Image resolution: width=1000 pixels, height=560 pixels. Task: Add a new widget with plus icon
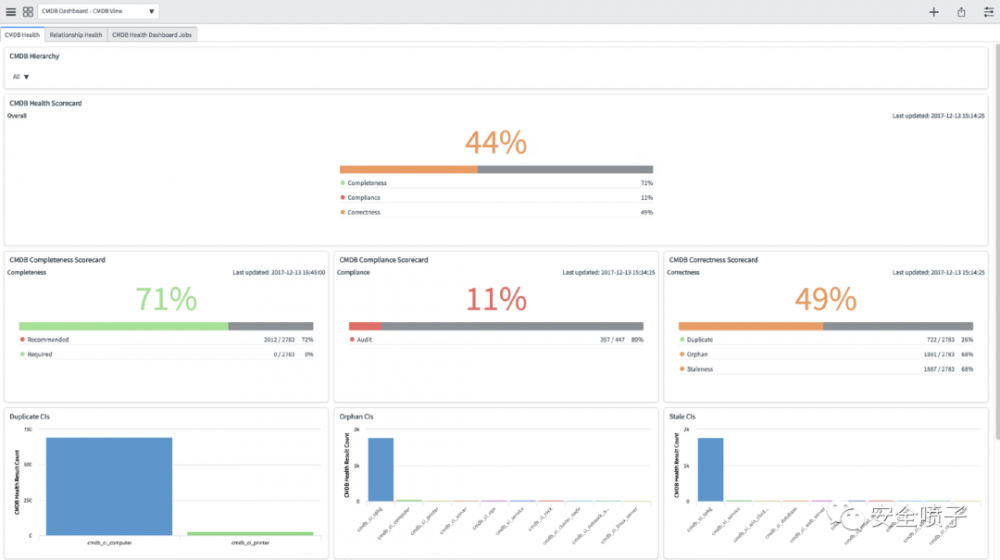point(934,11)
